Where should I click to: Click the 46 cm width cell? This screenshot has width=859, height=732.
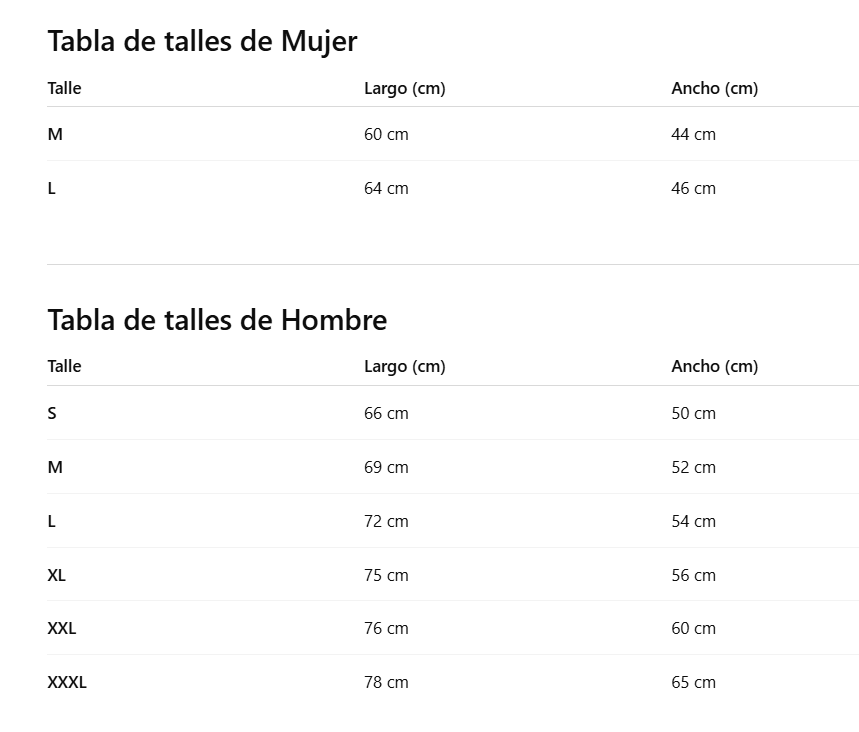tap(693, 188)
